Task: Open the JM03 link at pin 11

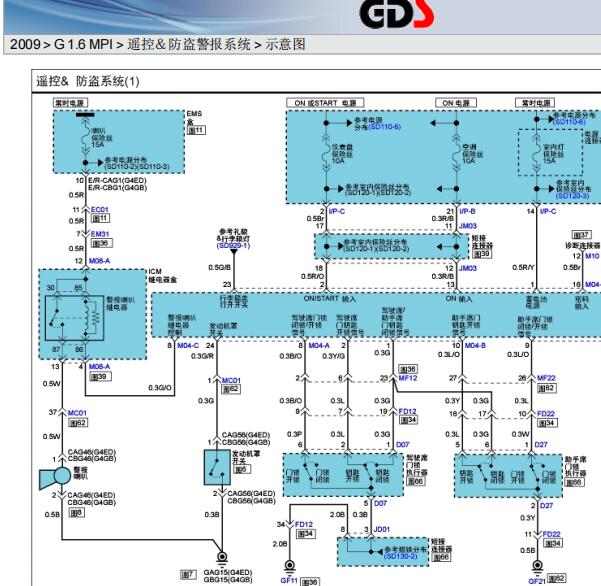Action: pyautogui.click(x=468, y=226)
